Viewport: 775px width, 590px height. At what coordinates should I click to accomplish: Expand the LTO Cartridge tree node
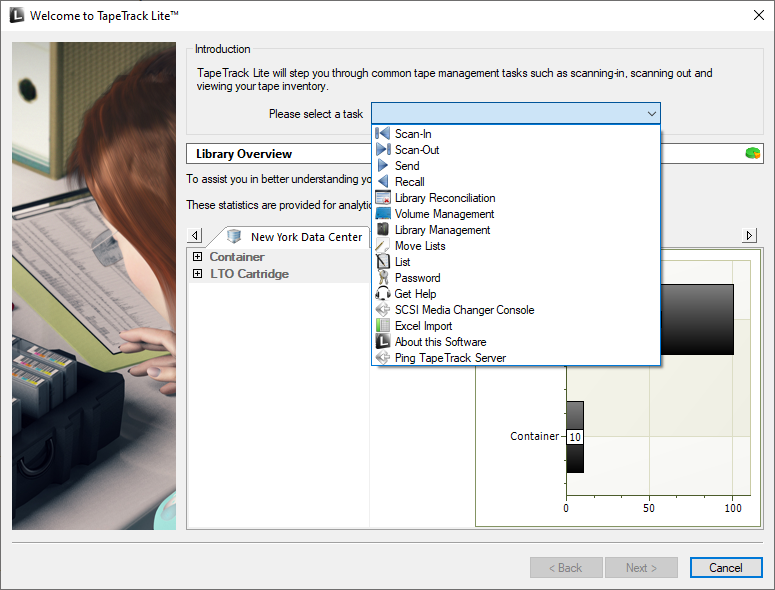point(197,273)
